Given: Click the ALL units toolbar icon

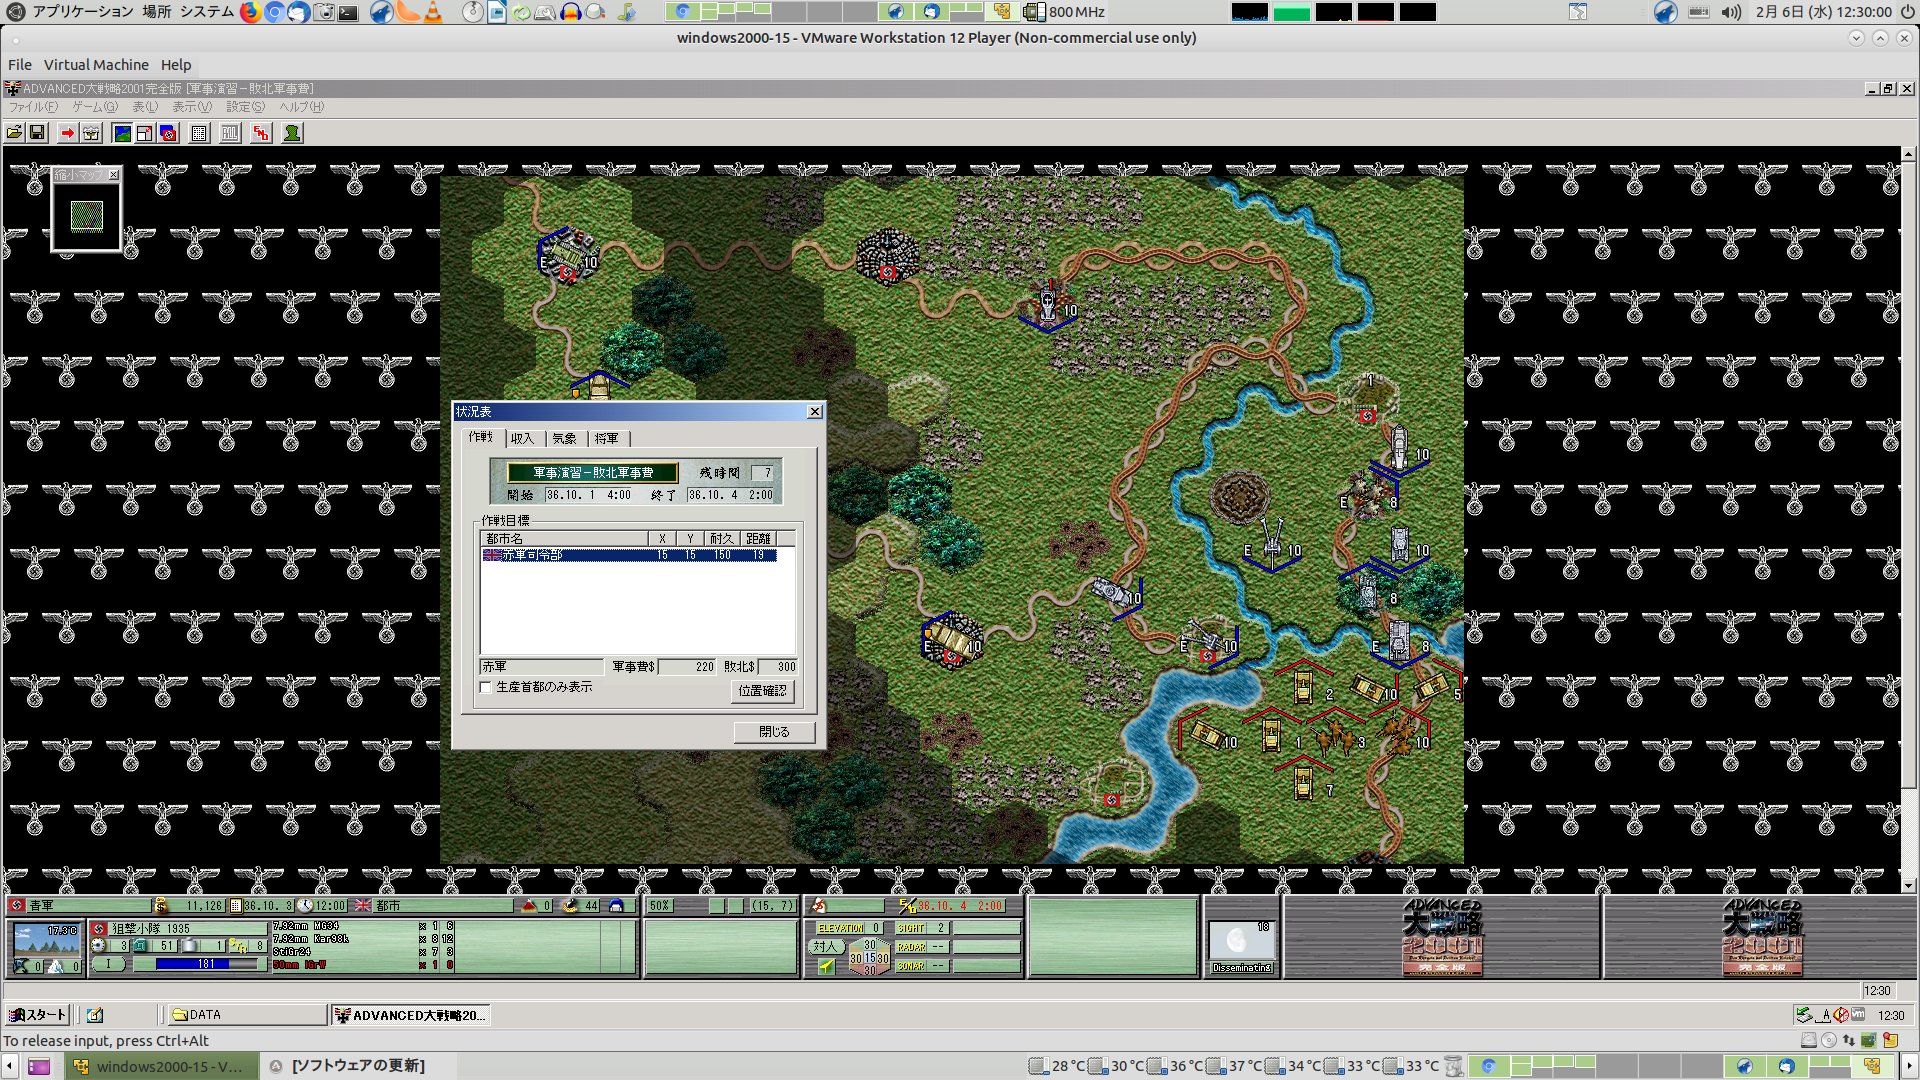Looking at the screenshot, I should click(230, 133).
